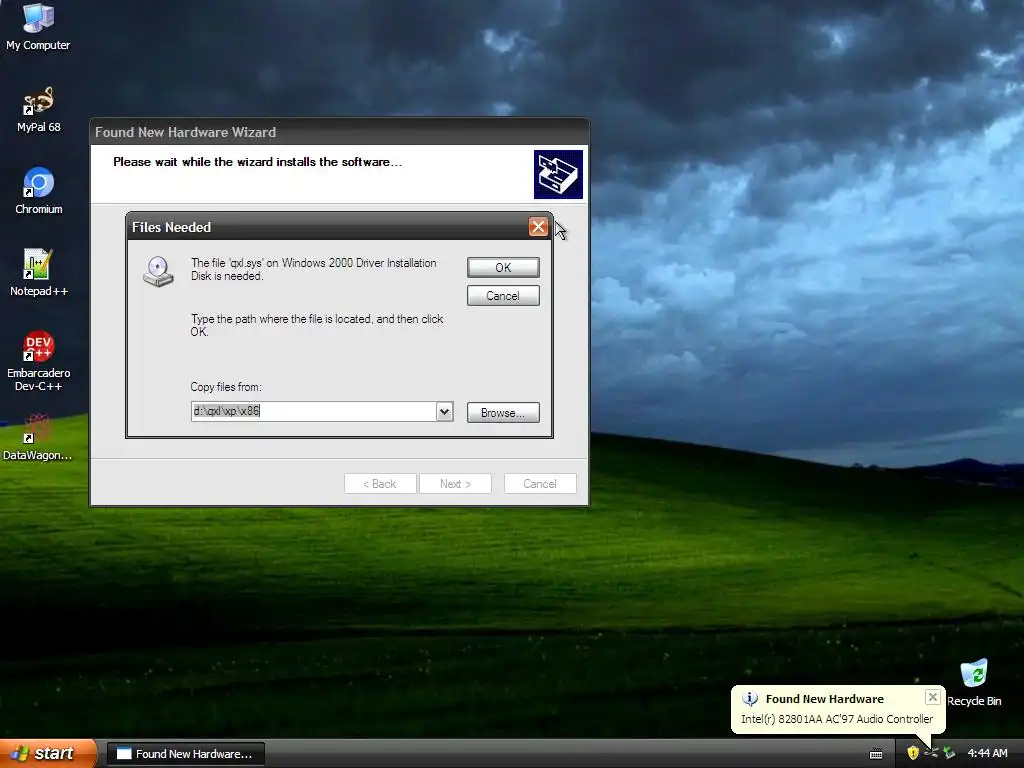
Task: Click into the Copy files from path field
Action: (313, 411)
